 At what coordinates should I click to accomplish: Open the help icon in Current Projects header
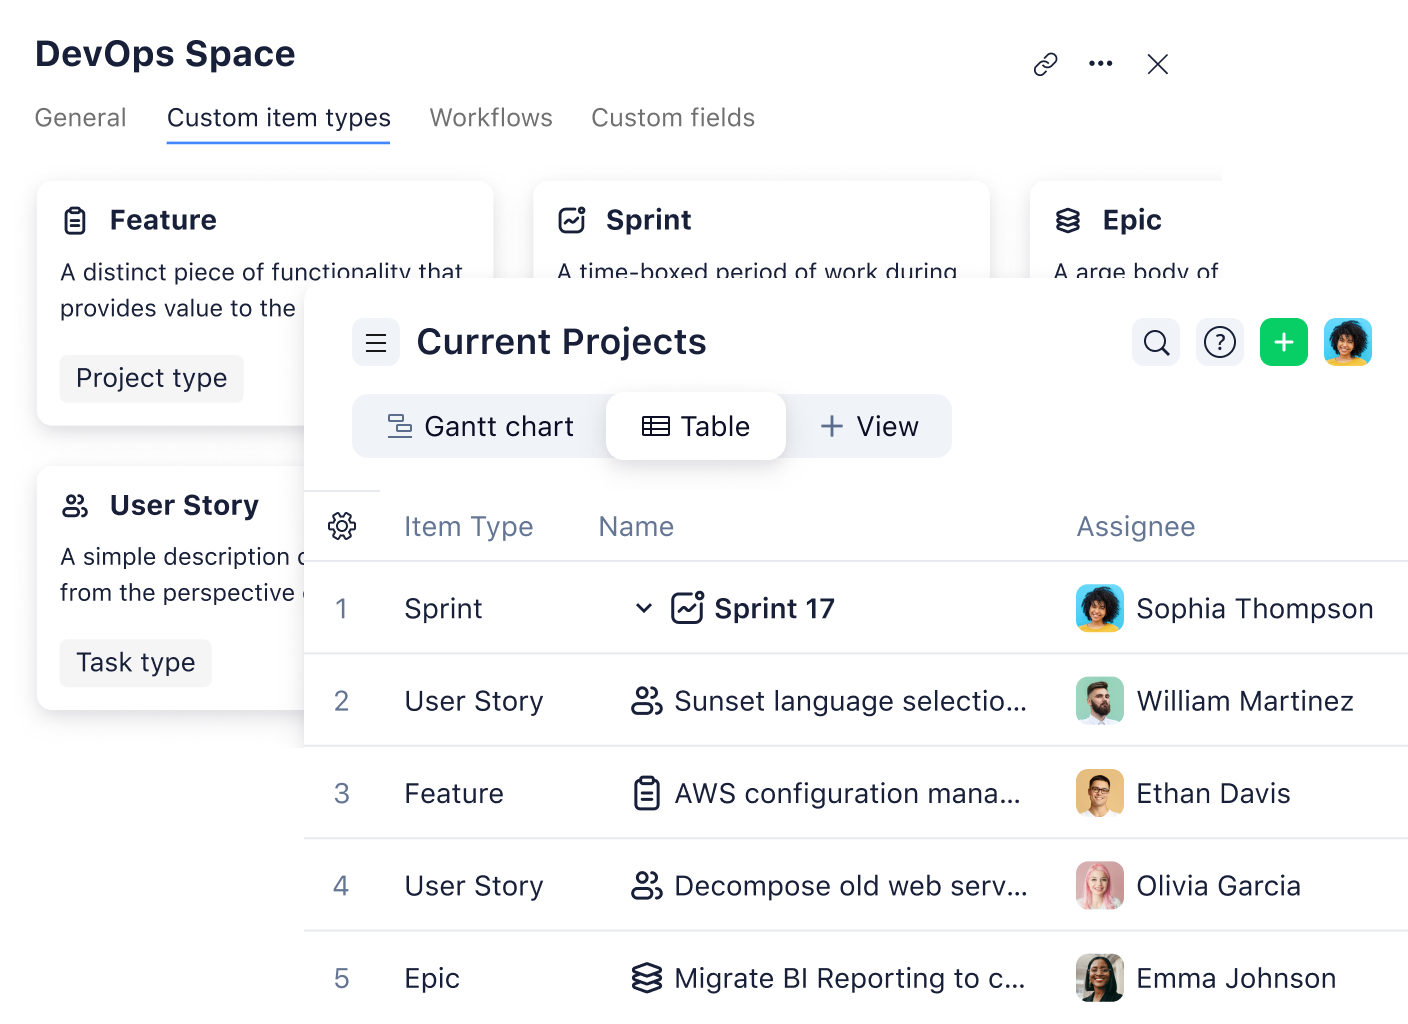(x=1220, y=342)
